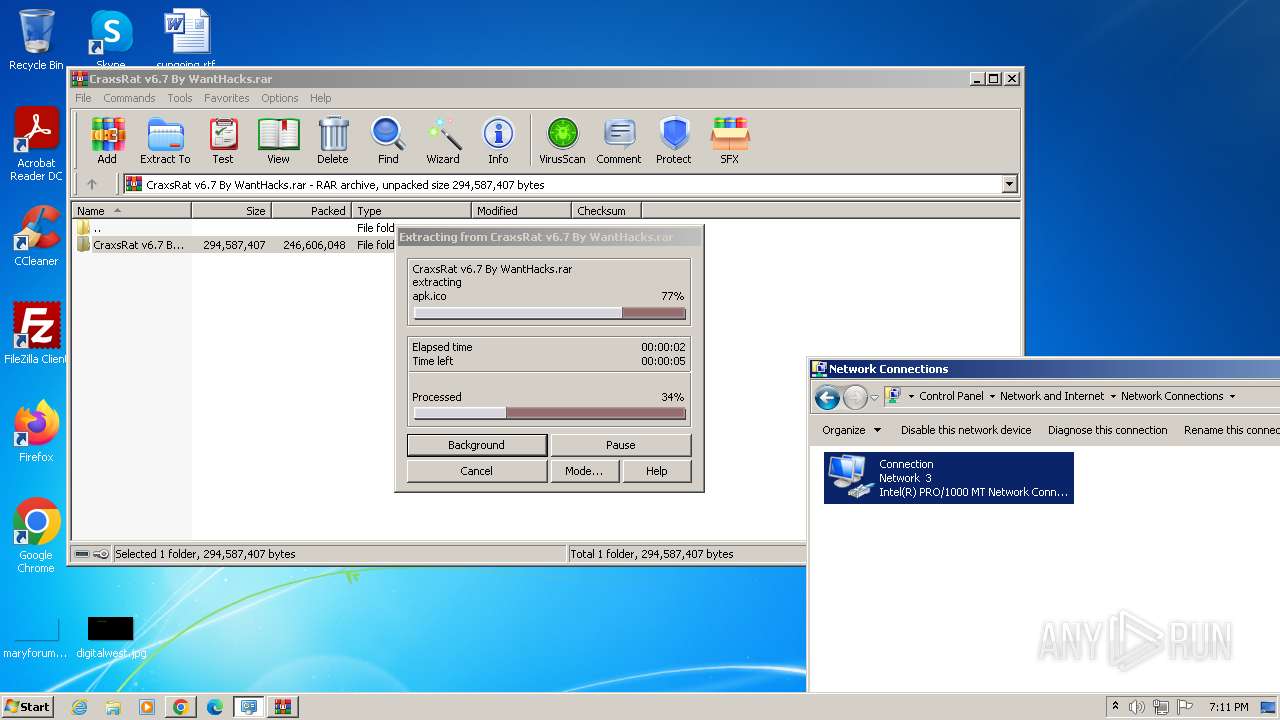Open Skype desktop shortcut
This screenshot has width=1280, height=720.
(110, 38)
